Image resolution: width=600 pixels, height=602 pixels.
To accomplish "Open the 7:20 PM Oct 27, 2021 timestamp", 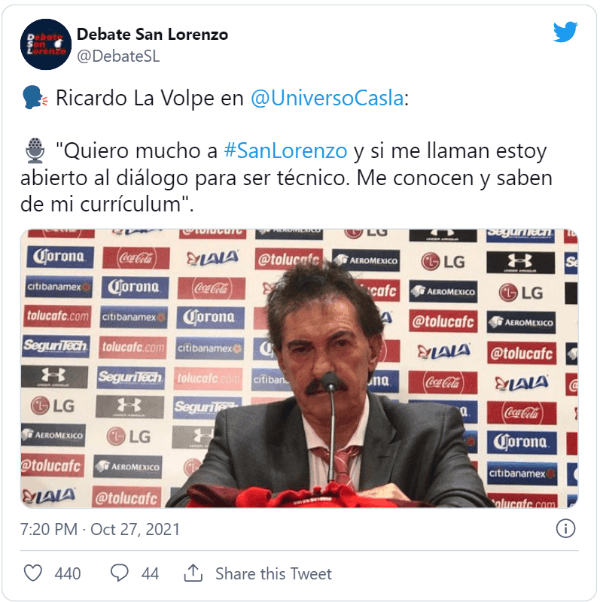I will coord(100,529).
